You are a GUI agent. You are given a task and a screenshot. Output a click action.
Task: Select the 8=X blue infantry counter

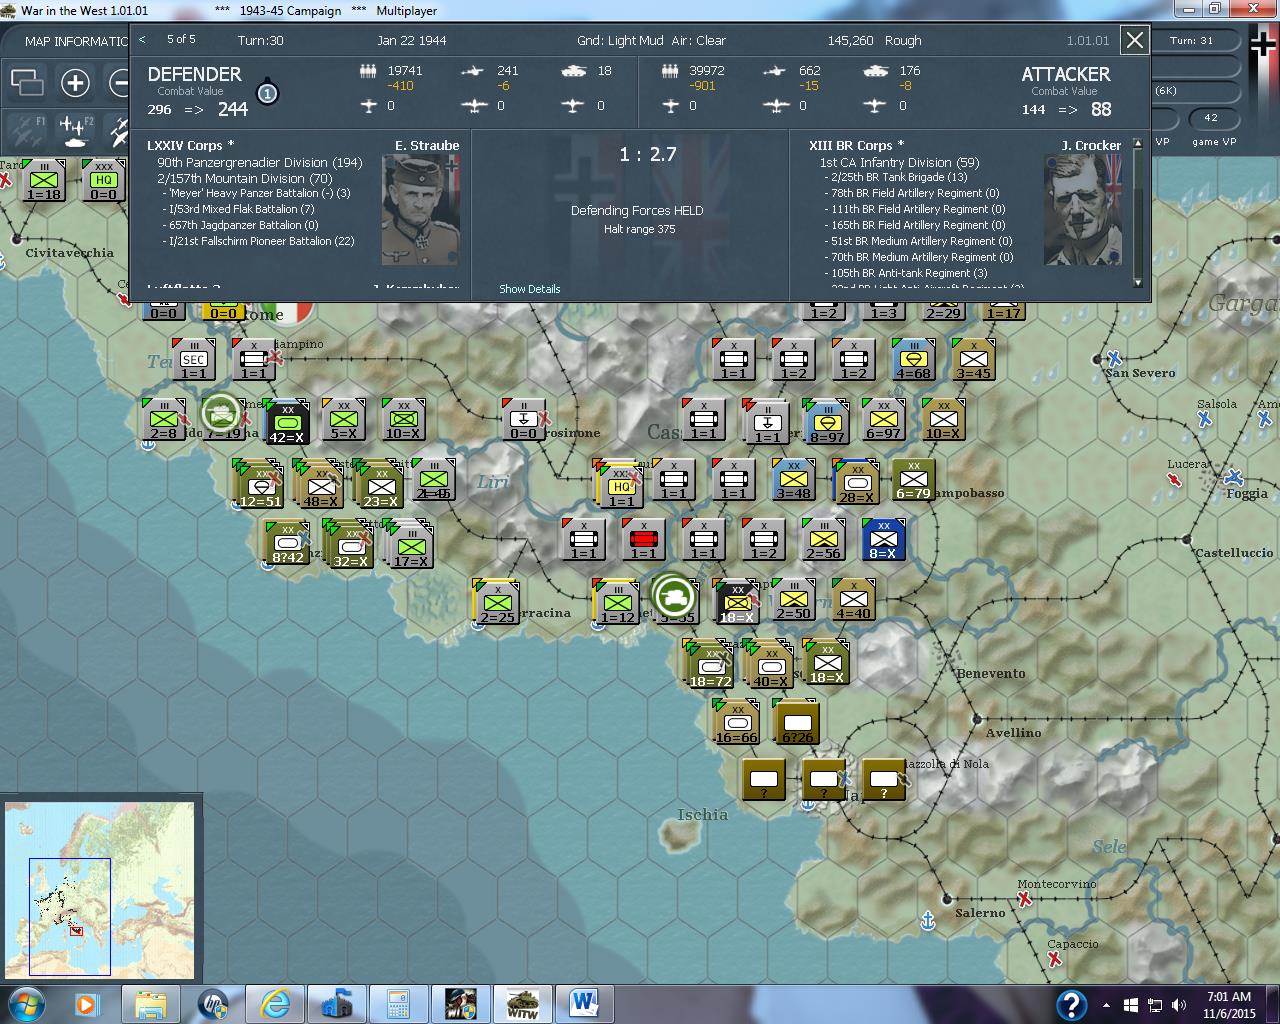(x=883, y=540)
